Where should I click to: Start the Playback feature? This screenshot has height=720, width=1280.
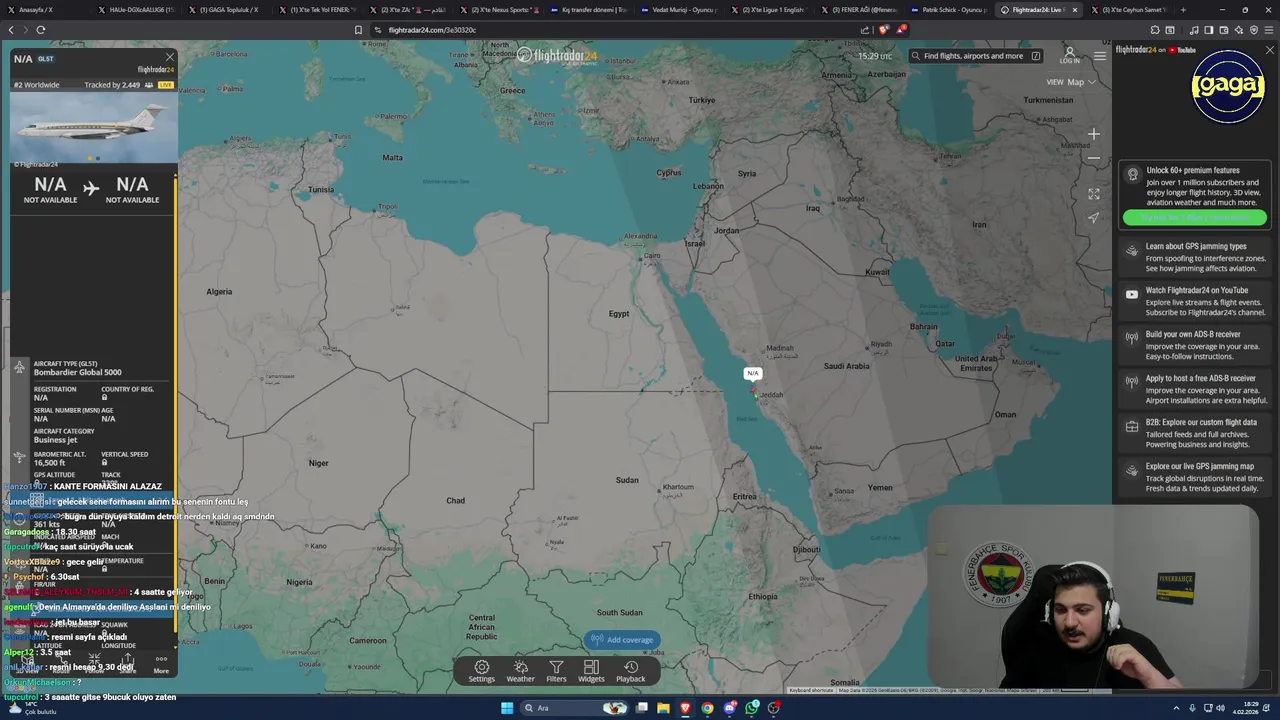pos(631,671)
